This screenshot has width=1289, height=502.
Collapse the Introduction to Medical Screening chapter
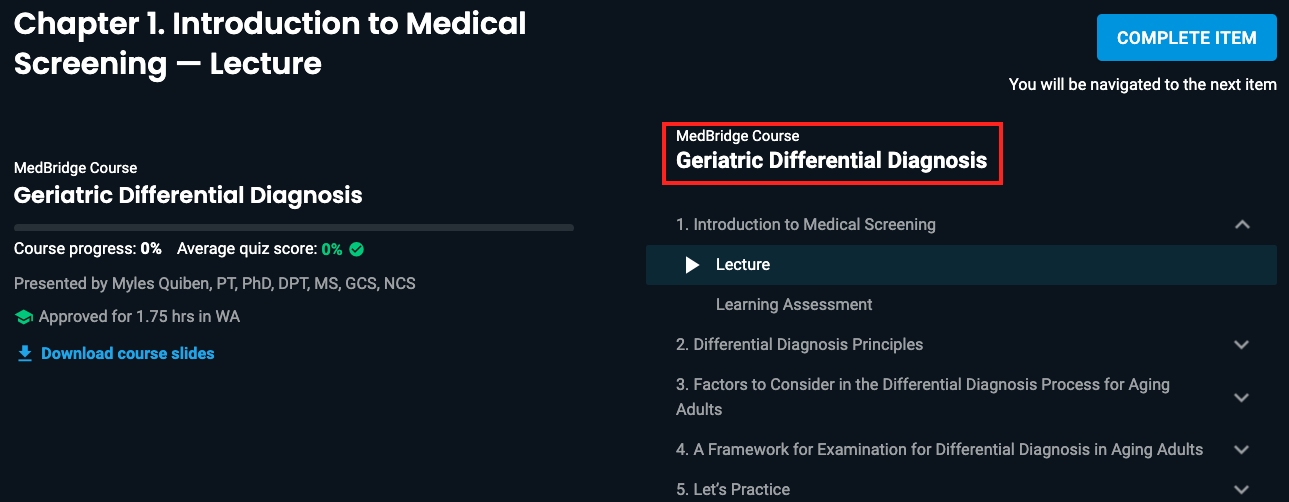tap(1242, 224)
